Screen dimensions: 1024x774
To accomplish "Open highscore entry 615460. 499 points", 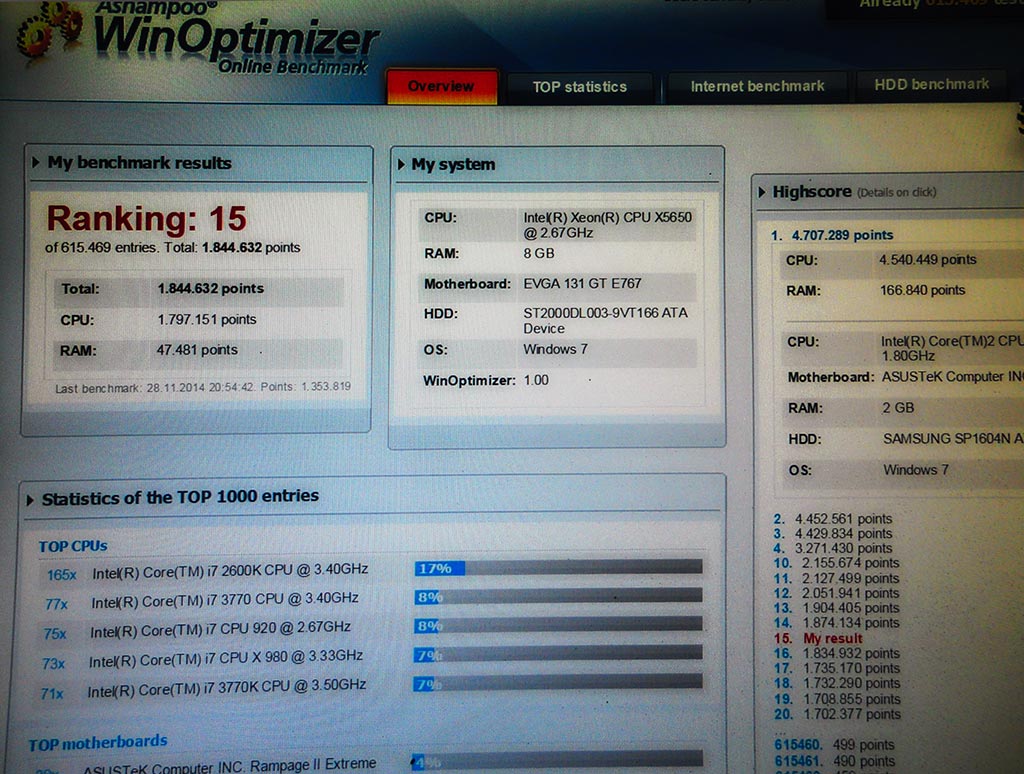I will click(x=835, y=745).
